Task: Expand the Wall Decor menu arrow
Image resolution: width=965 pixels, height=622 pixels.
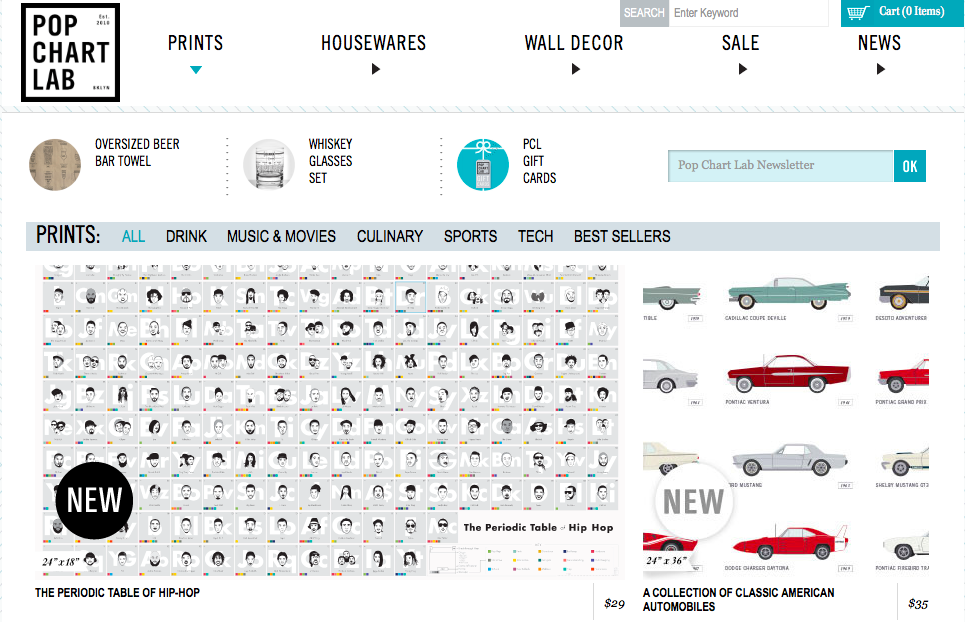Action: pyautogui.click(x=576, y=70)
